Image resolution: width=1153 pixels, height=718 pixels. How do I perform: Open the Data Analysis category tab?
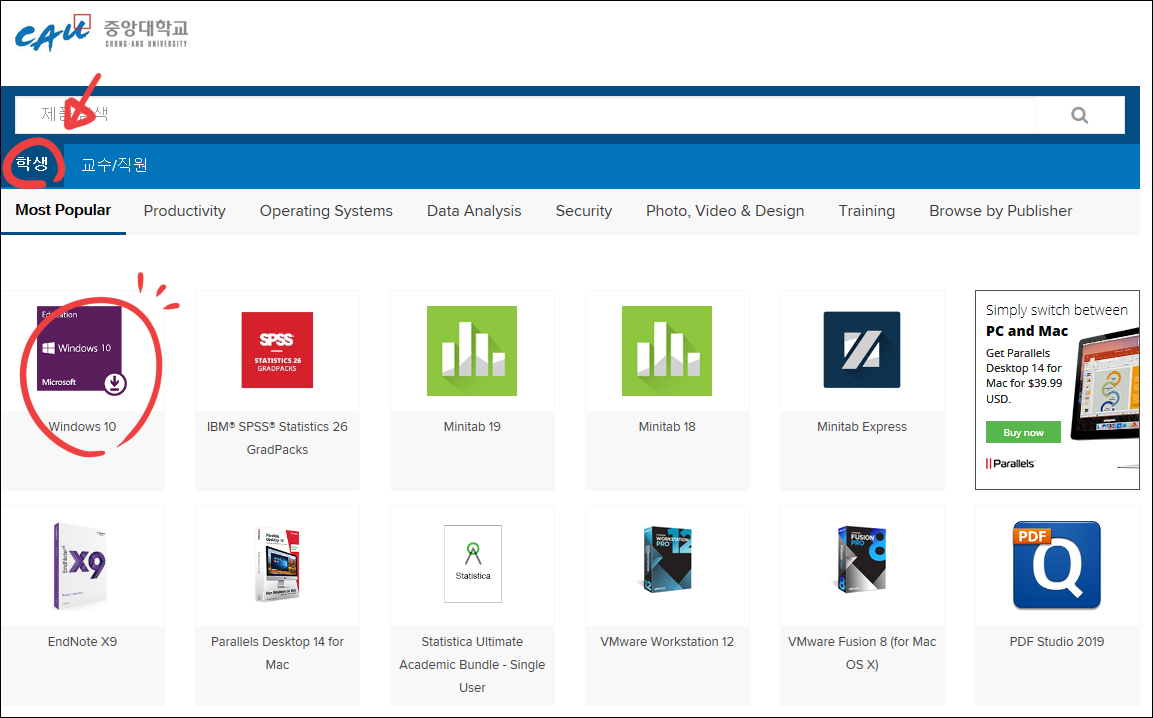(474, 211)
